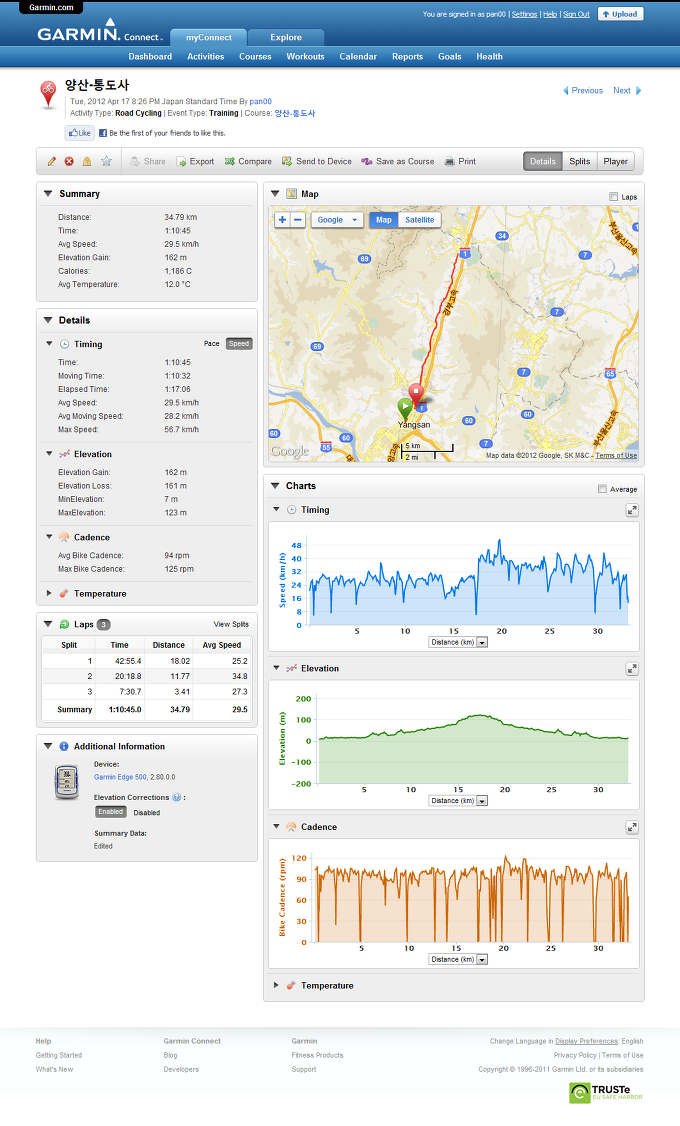Image resolution: width=680 pixels, height=1126 pixels.
Task: Open the myConnect tab
Action: [209, 37]
